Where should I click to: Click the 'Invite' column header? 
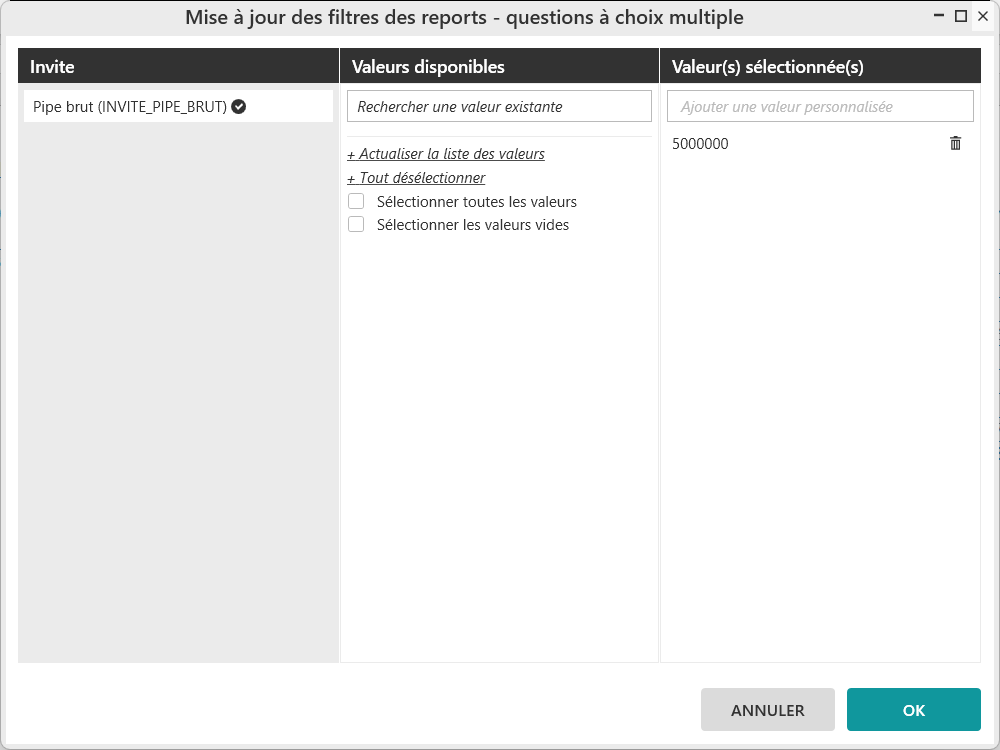coord(53,67)
